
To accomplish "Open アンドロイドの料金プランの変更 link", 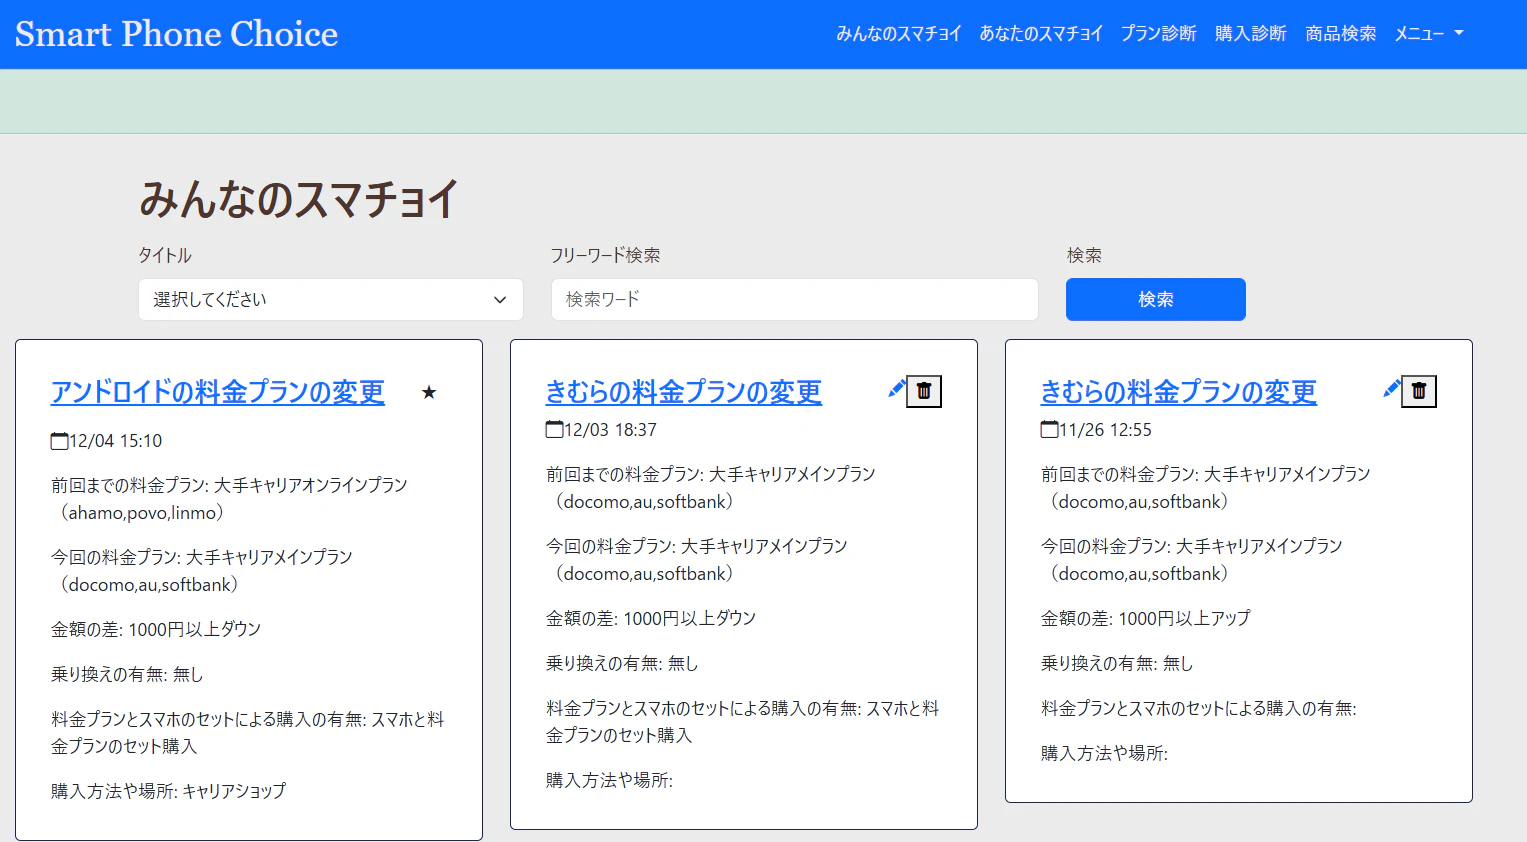I will [218, 392].
